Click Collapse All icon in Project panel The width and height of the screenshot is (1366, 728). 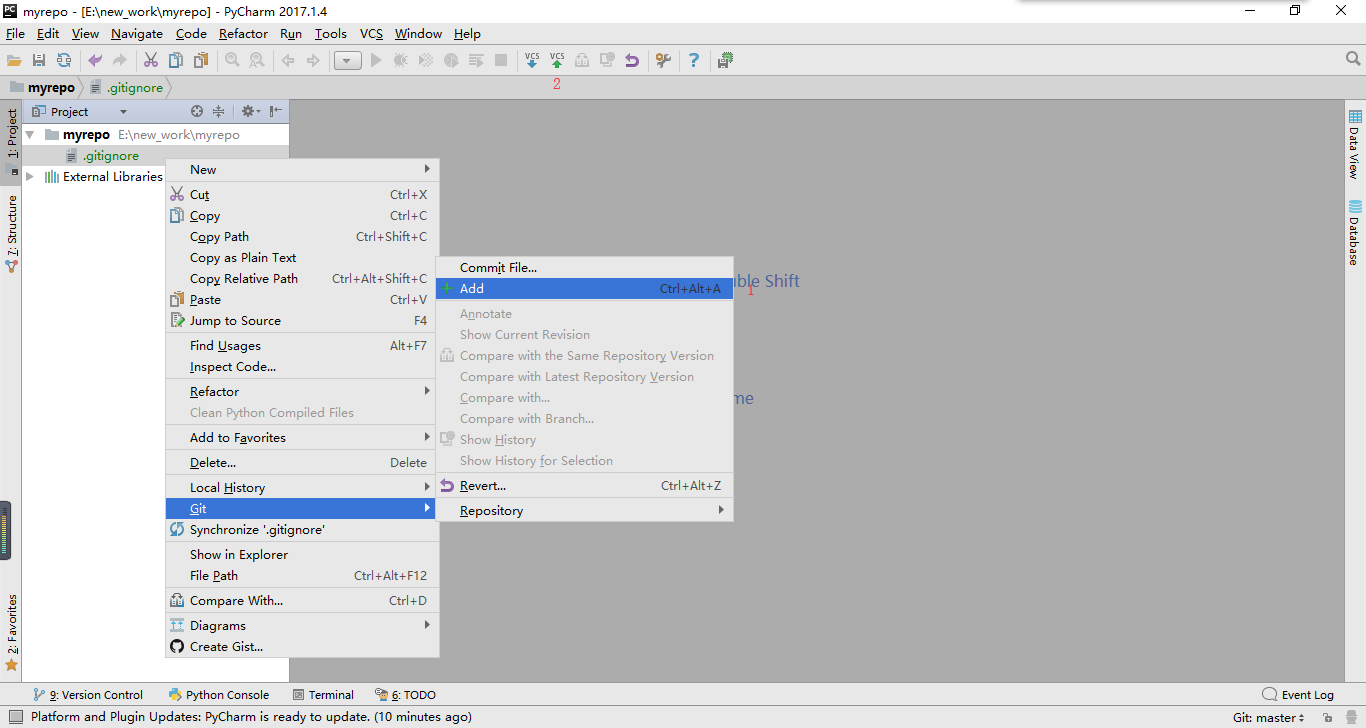[218, 112]
